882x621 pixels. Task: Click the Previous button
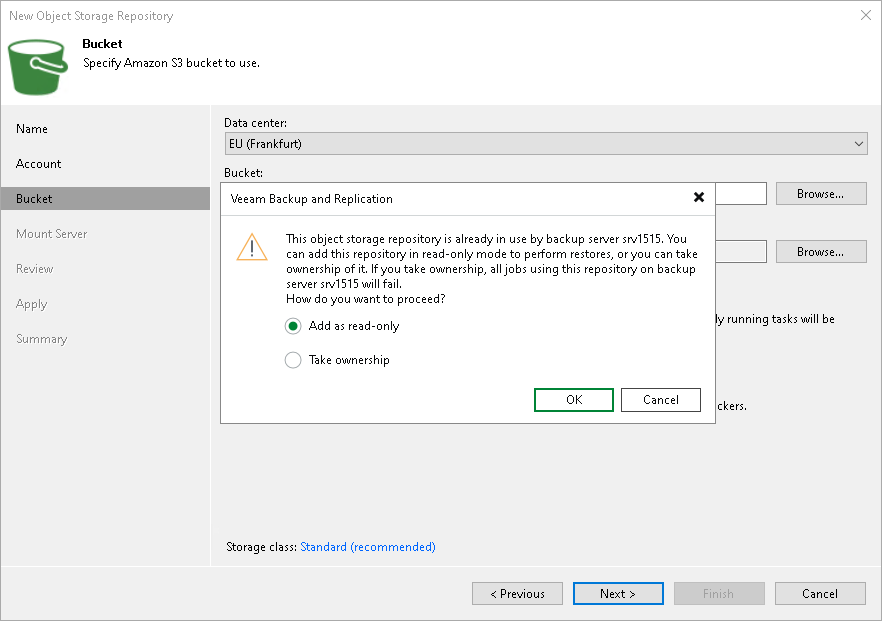[x=518, y=594]
